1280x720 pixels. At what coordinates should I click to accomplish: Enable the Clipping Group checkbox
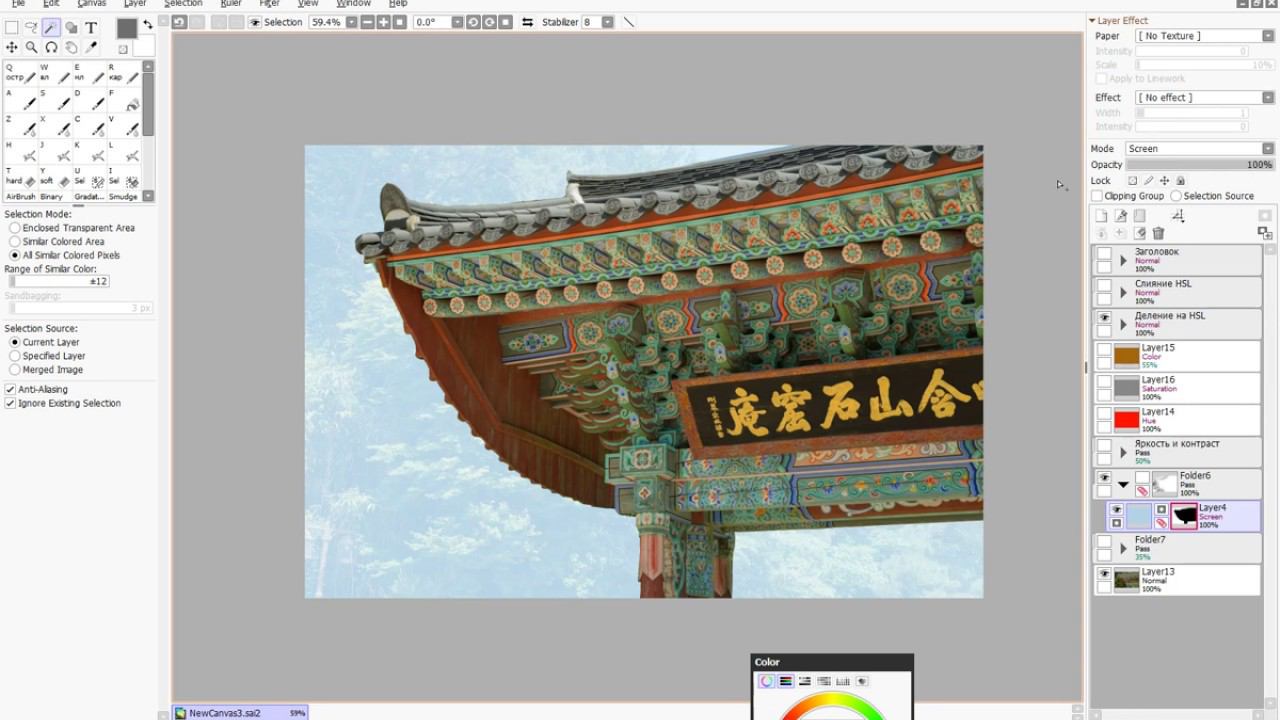pyautogui.click(x=1097, y=196)
